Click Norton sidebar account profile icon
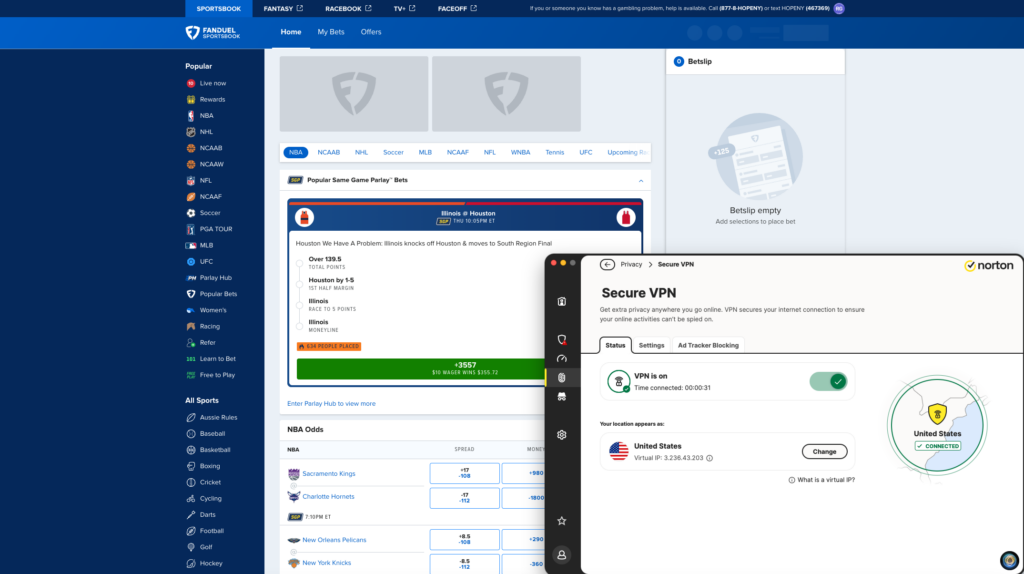Viewport: 1024px width, 574px height. point(562,555)
